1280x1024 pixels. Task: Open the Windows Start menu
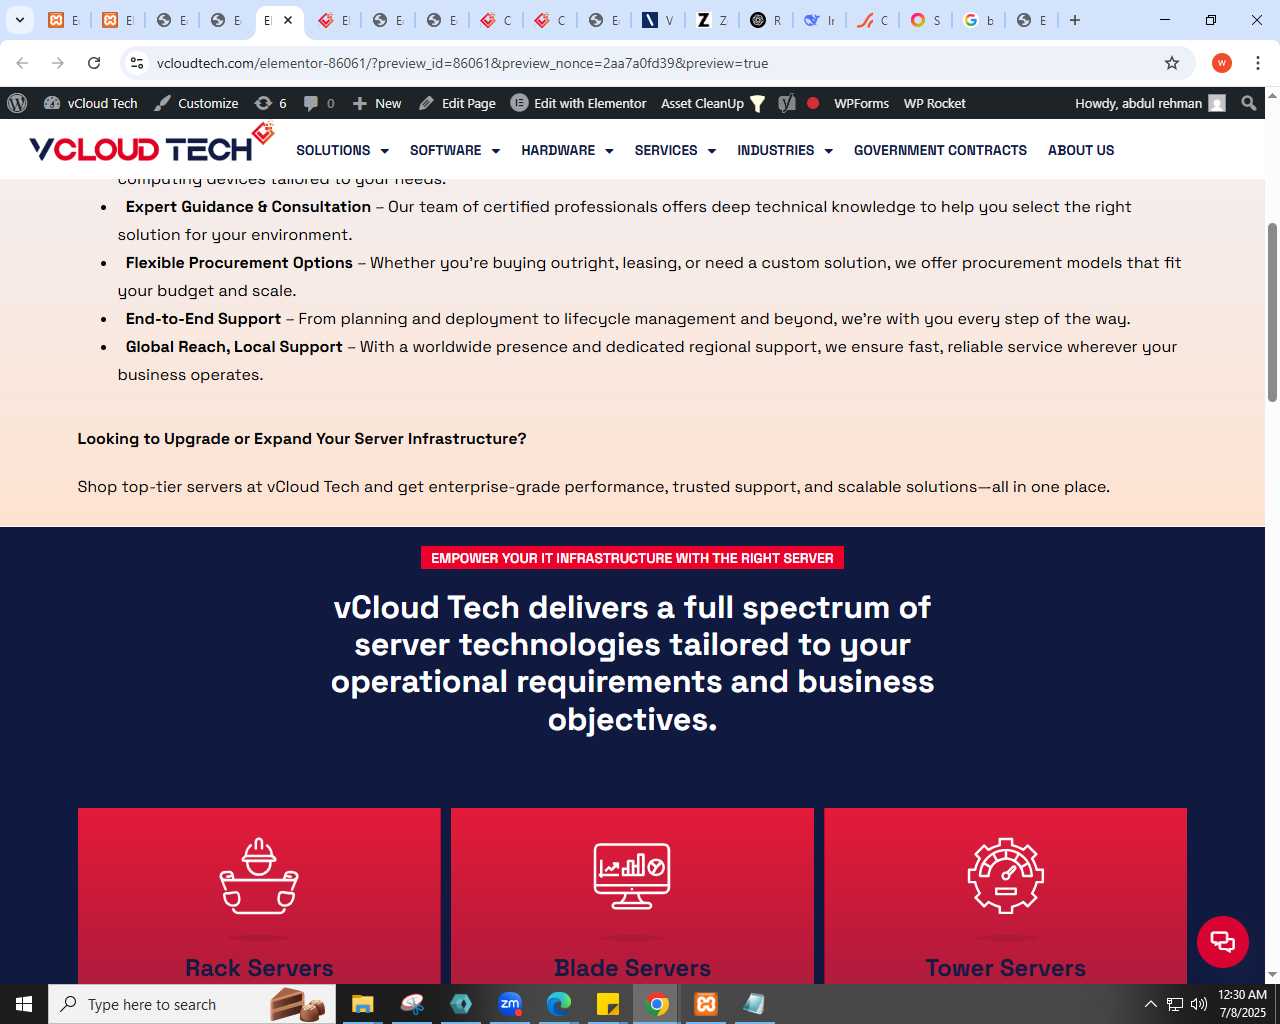(x=24, y=1004)
